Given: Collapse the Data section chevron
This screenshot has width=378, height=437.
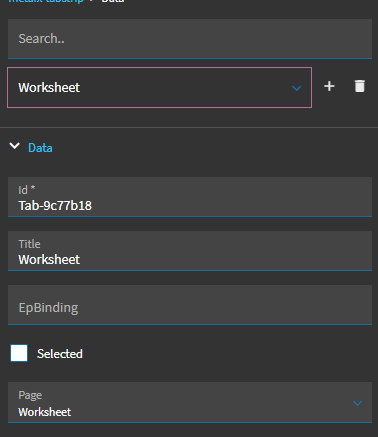Looking at the screenshot, I should pyautogui.click(x=14, y=146).
